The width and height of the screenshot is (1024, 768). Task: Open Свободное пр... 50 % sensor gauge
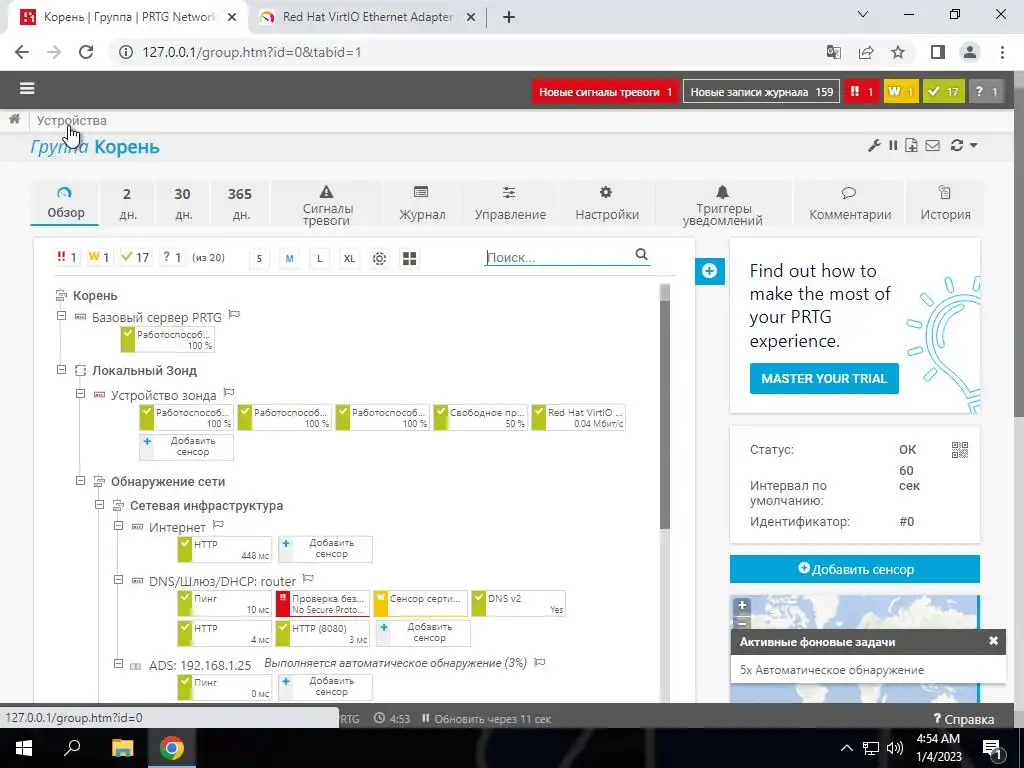480,418
